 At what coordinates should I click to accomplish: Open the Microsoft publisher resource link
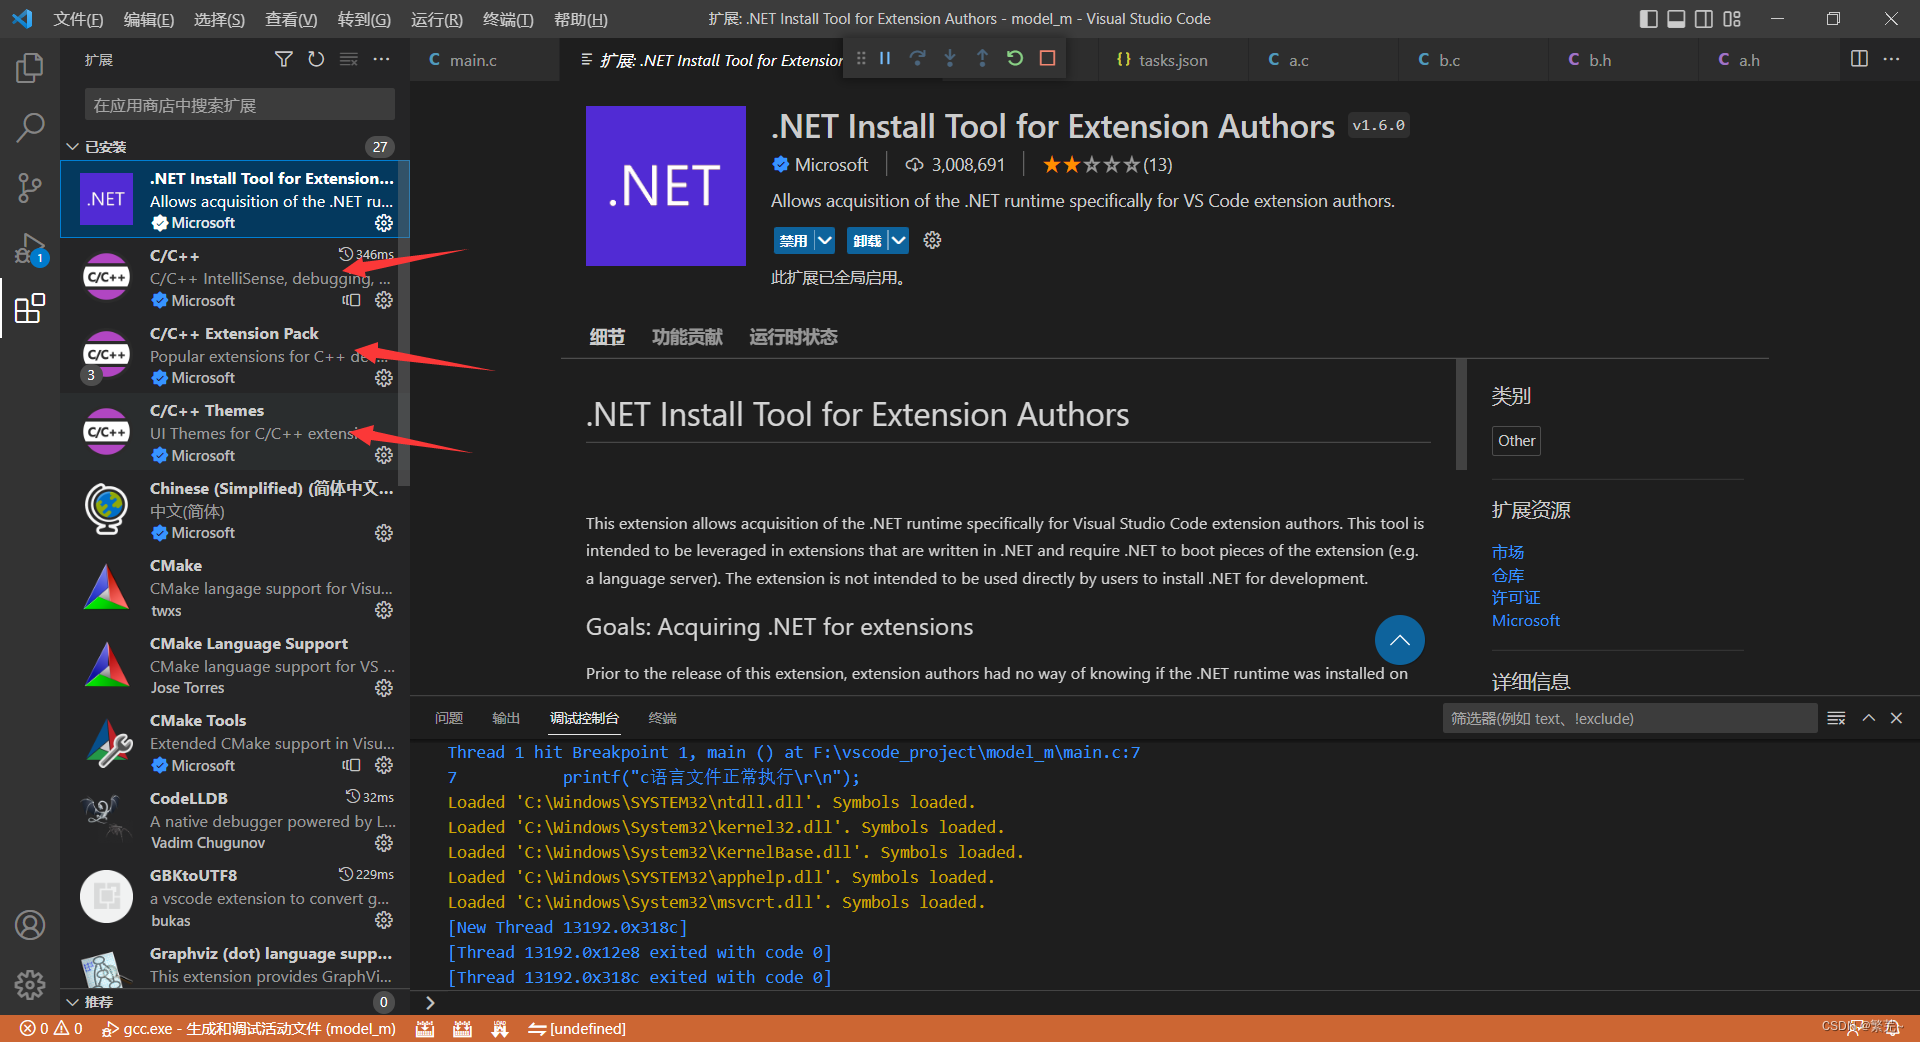1526,620
